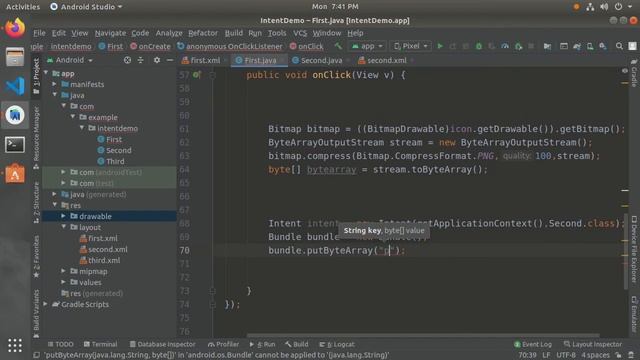This screenshot has height=360, width=640.
Task: Click the UTF-8 encoding in status bar
Action: tap(566, 355)
